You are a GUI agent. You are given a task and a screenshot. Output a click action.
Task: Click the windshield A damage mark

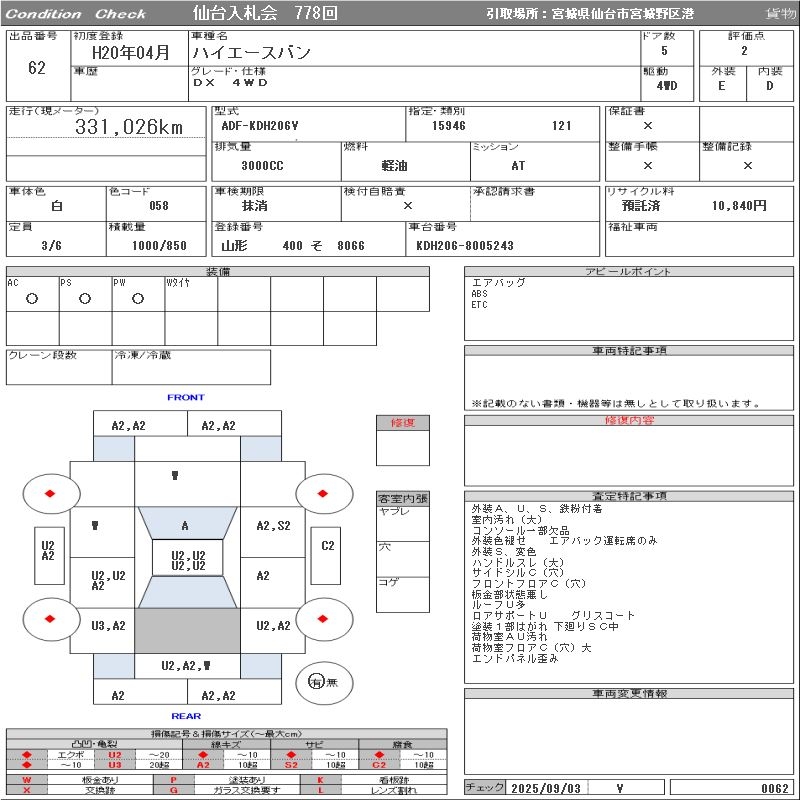tap(185, 526)
